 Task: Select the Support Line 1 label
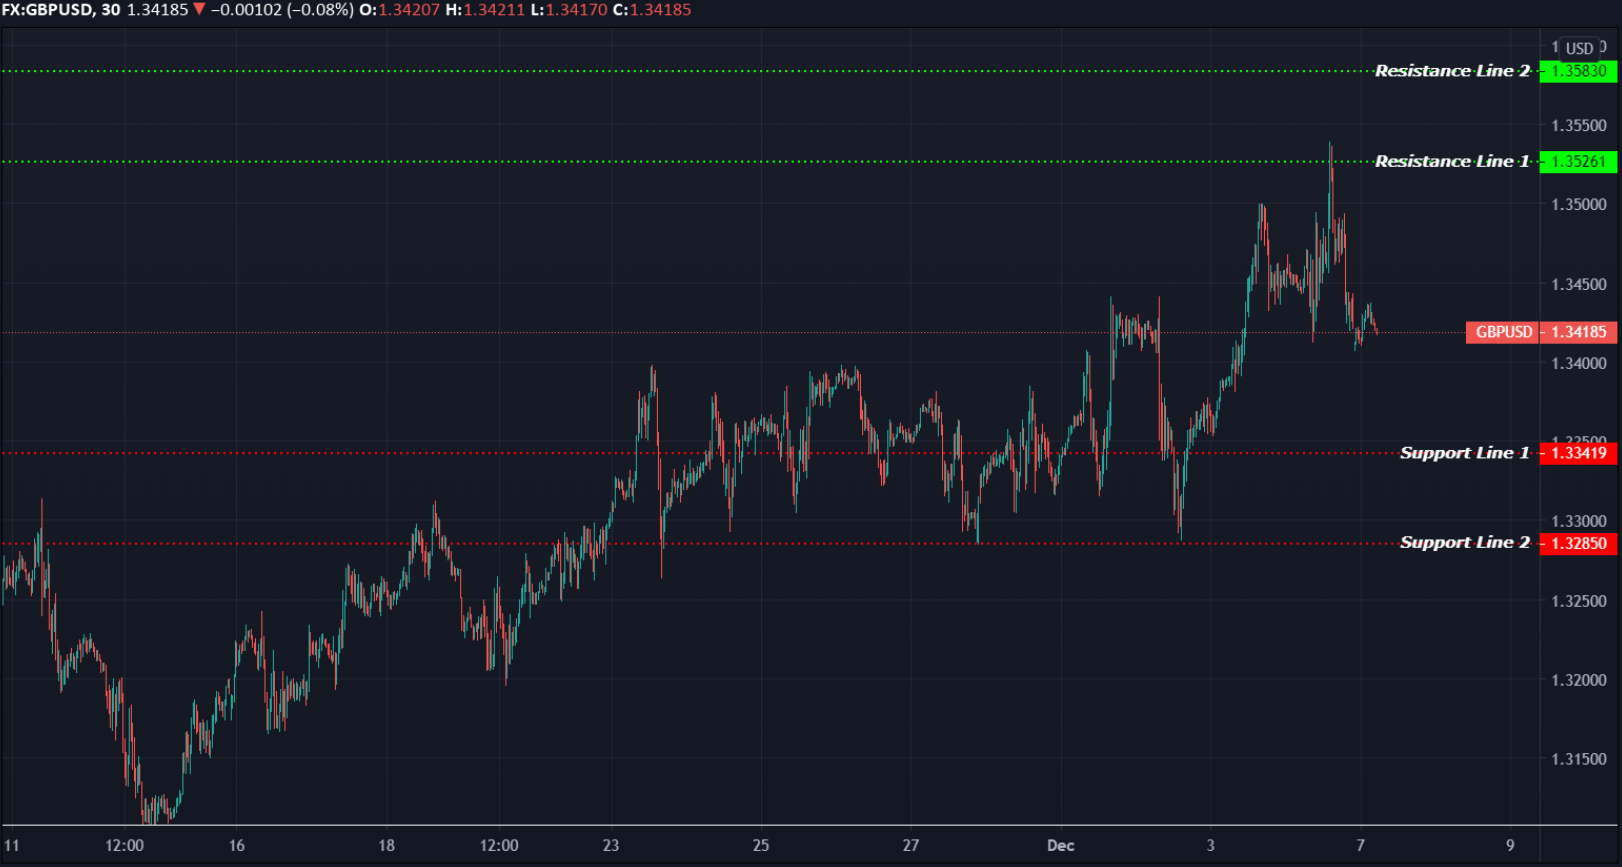pos(1465,453)
